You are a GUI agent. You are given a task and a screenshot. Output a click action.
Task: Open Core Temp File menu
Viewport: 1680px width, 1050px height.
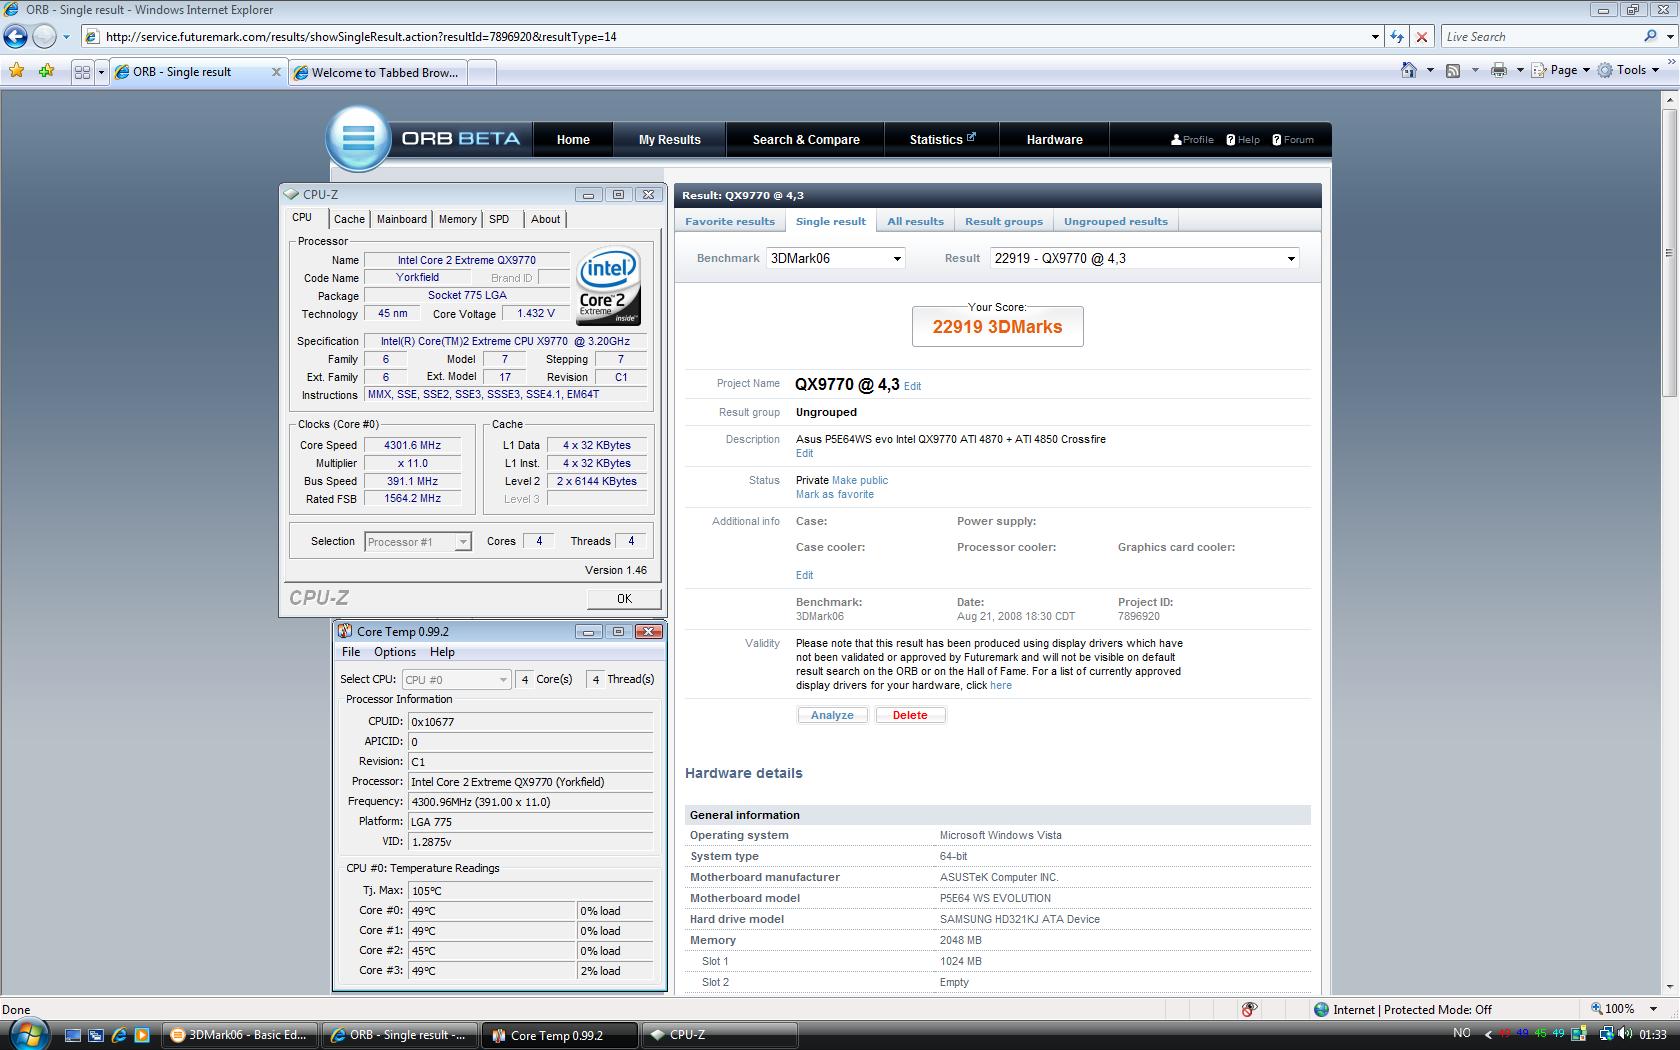pyautogui.click(x=350, y=652)
